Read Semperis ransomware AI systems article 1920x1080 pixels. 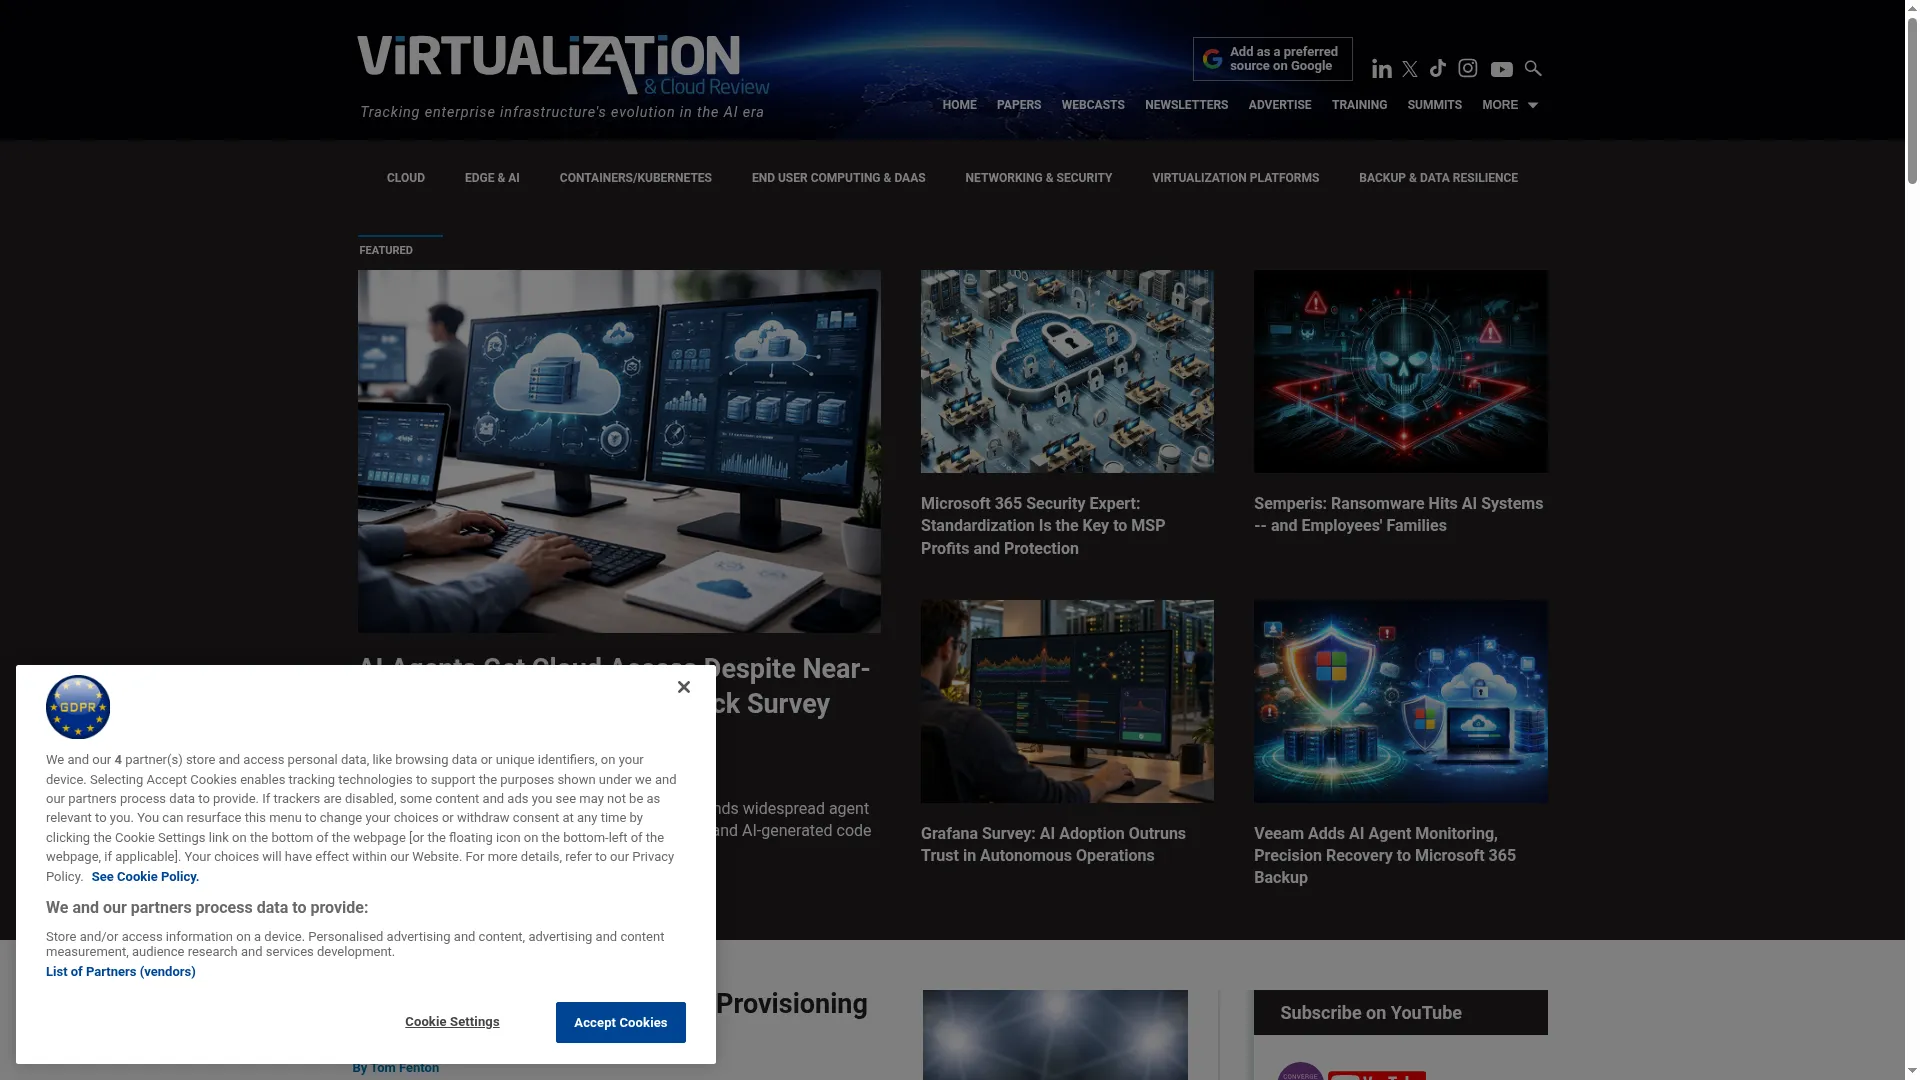click(1398, 515)
